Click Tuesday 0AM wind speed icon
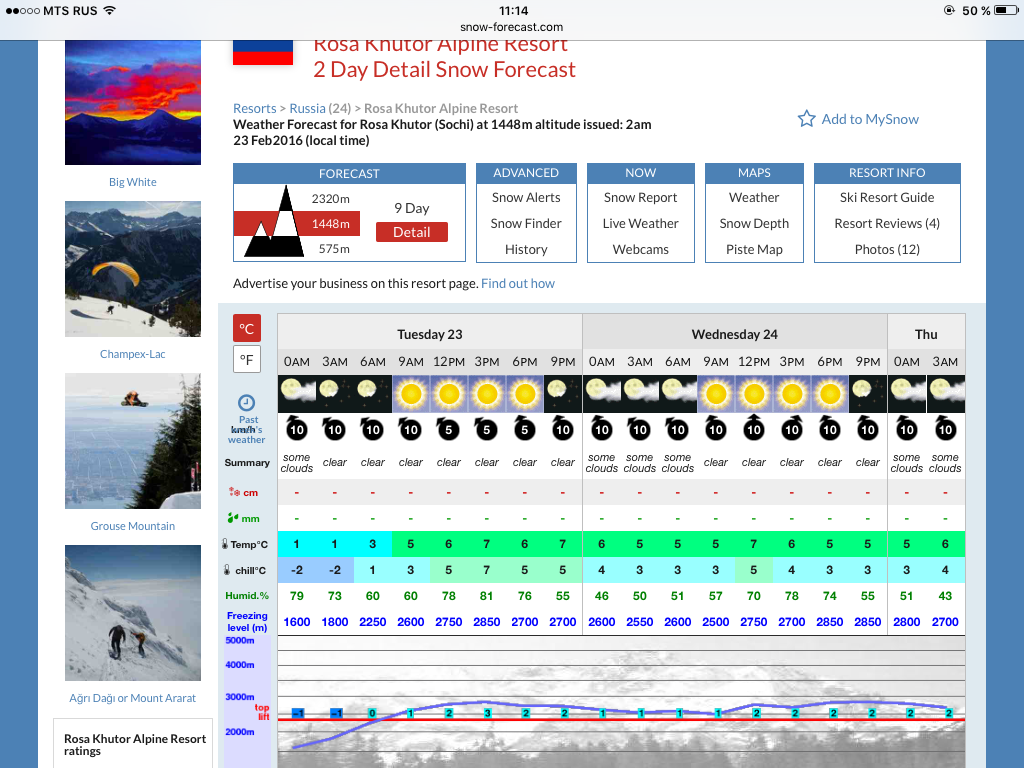Viewport: 1024px width, 768px height. pyautogui.click(x=296, y=428)
